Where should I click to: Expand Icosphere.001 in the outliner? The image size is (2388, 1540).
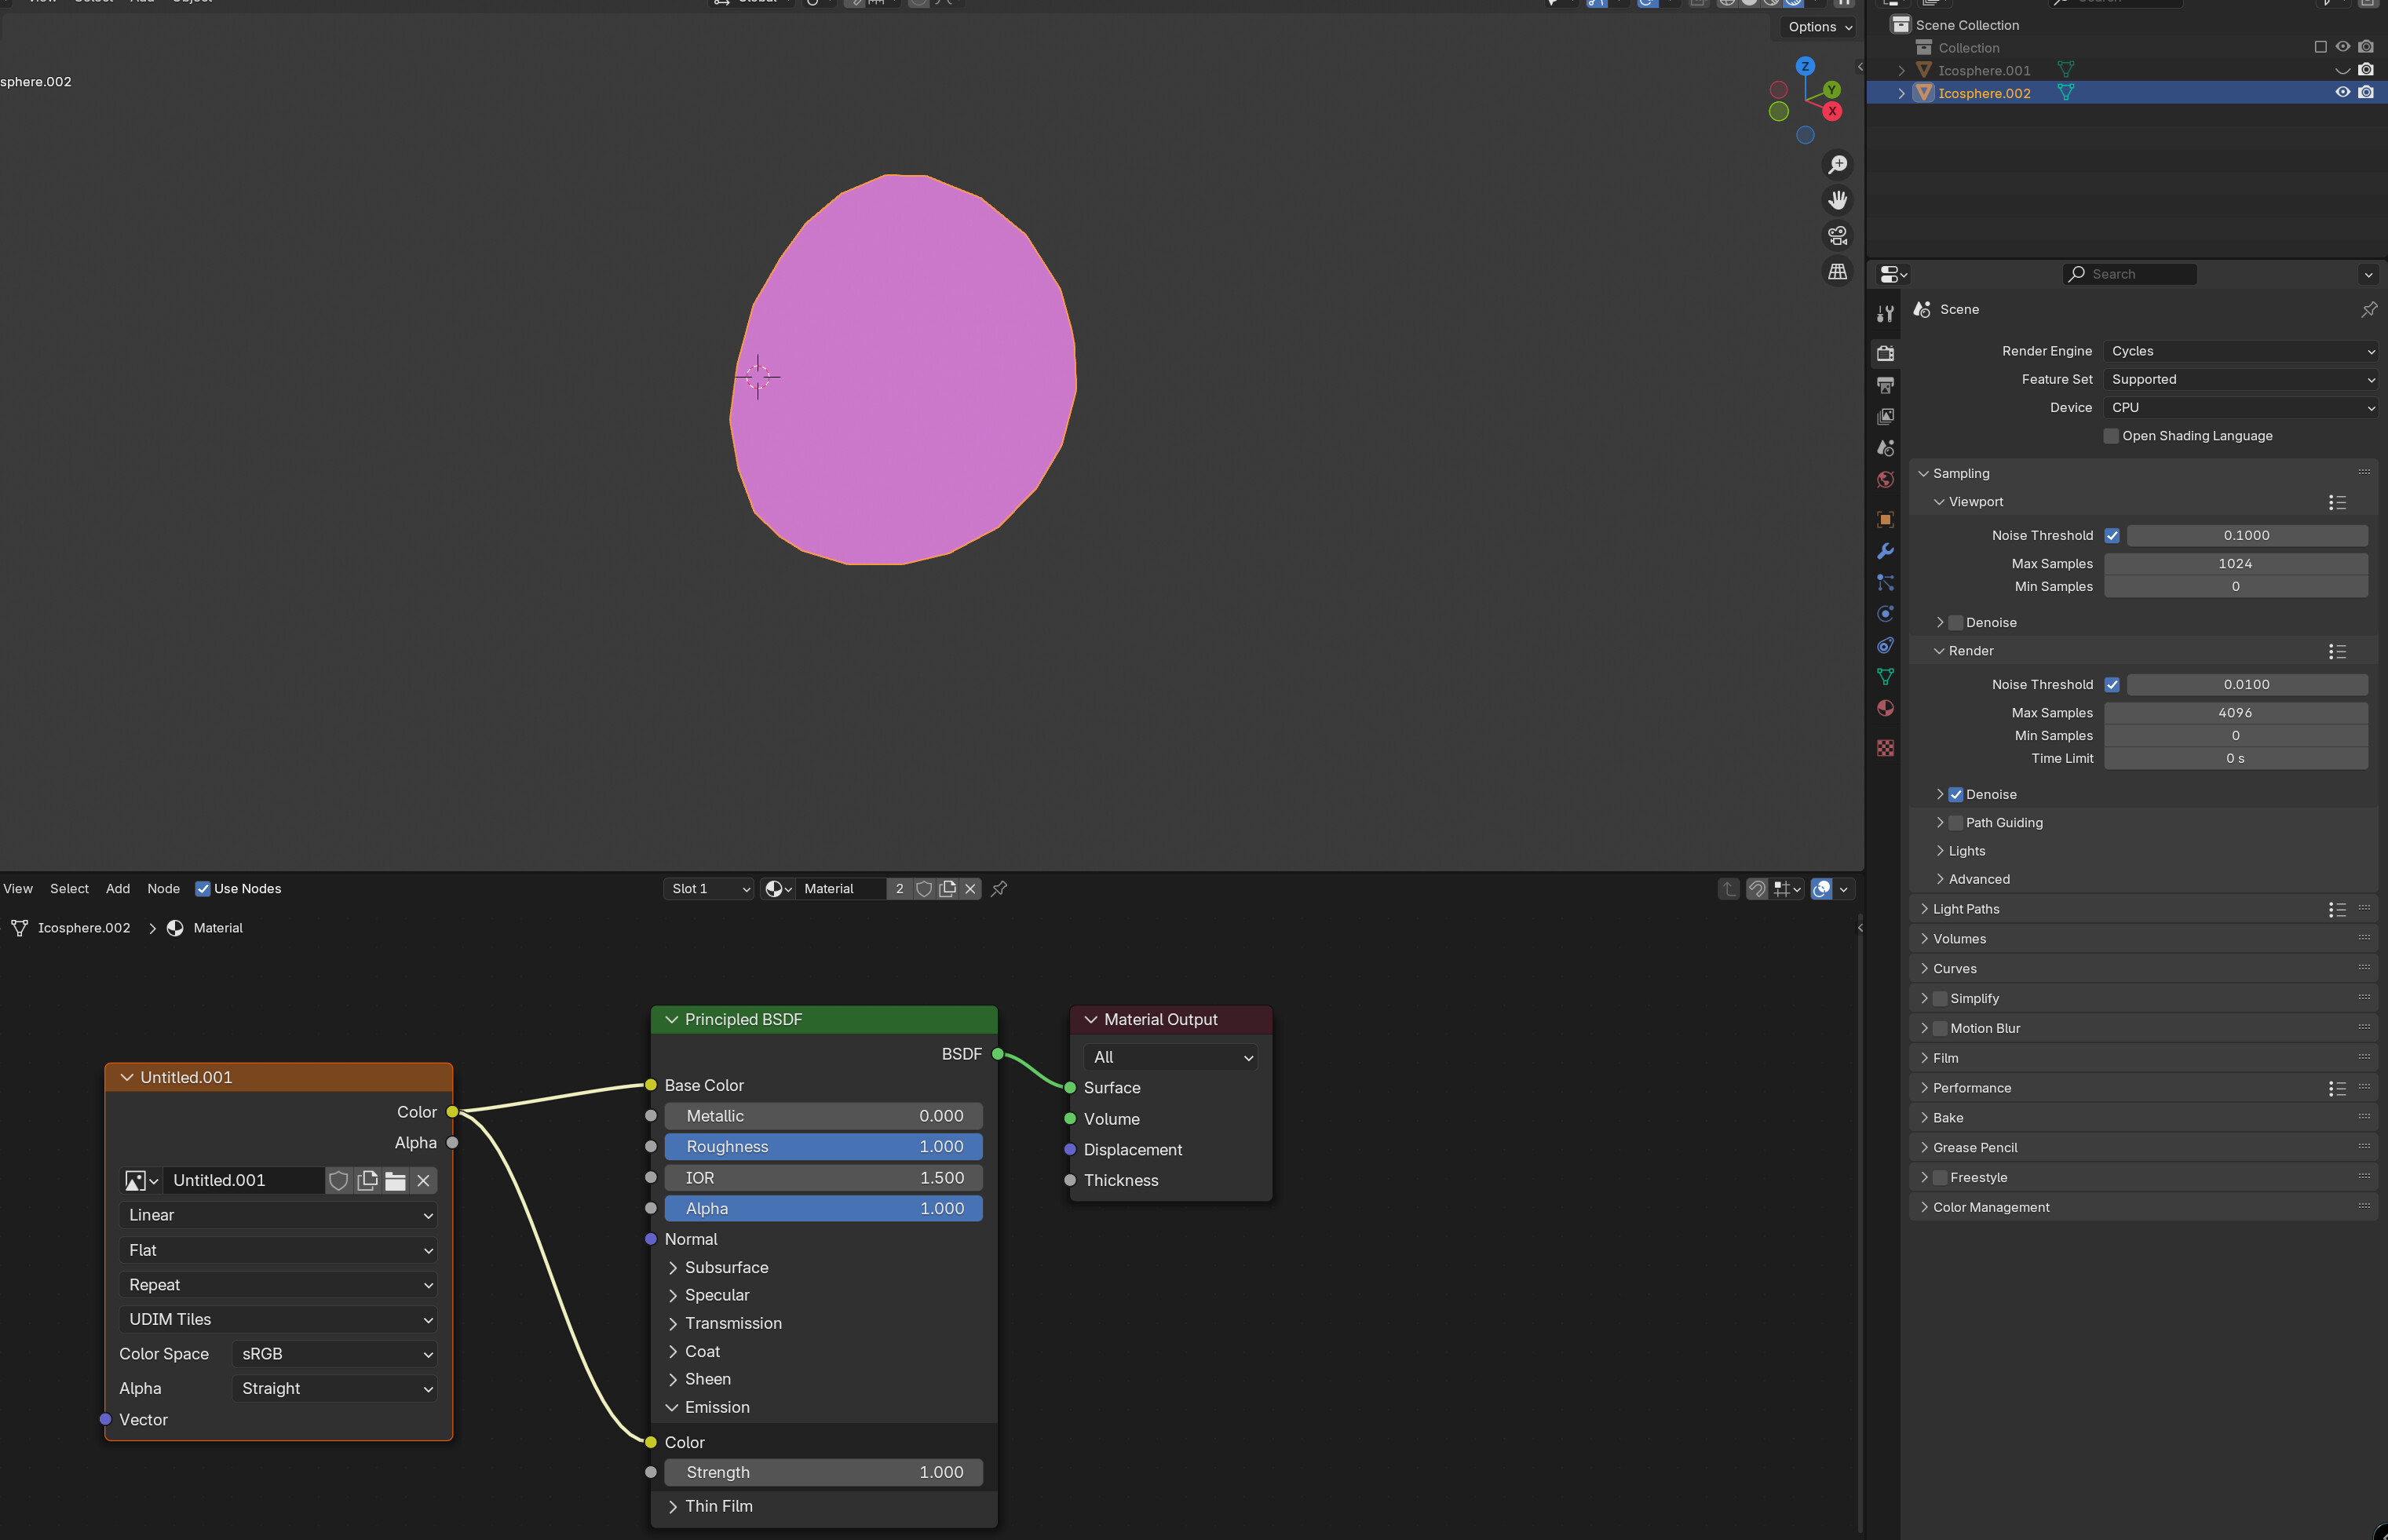[x=1901, y=71]
